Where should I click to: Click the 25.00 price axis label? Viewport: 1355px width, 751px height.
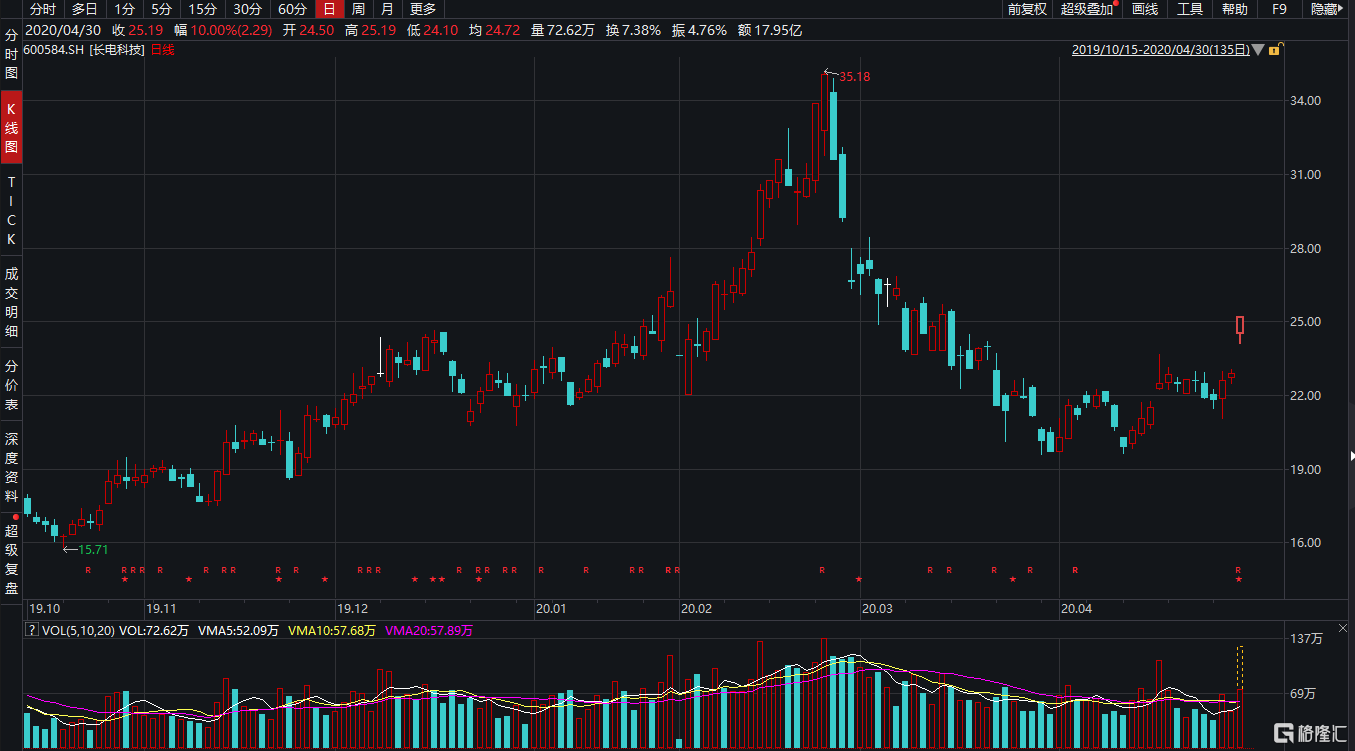point(1306,322)
